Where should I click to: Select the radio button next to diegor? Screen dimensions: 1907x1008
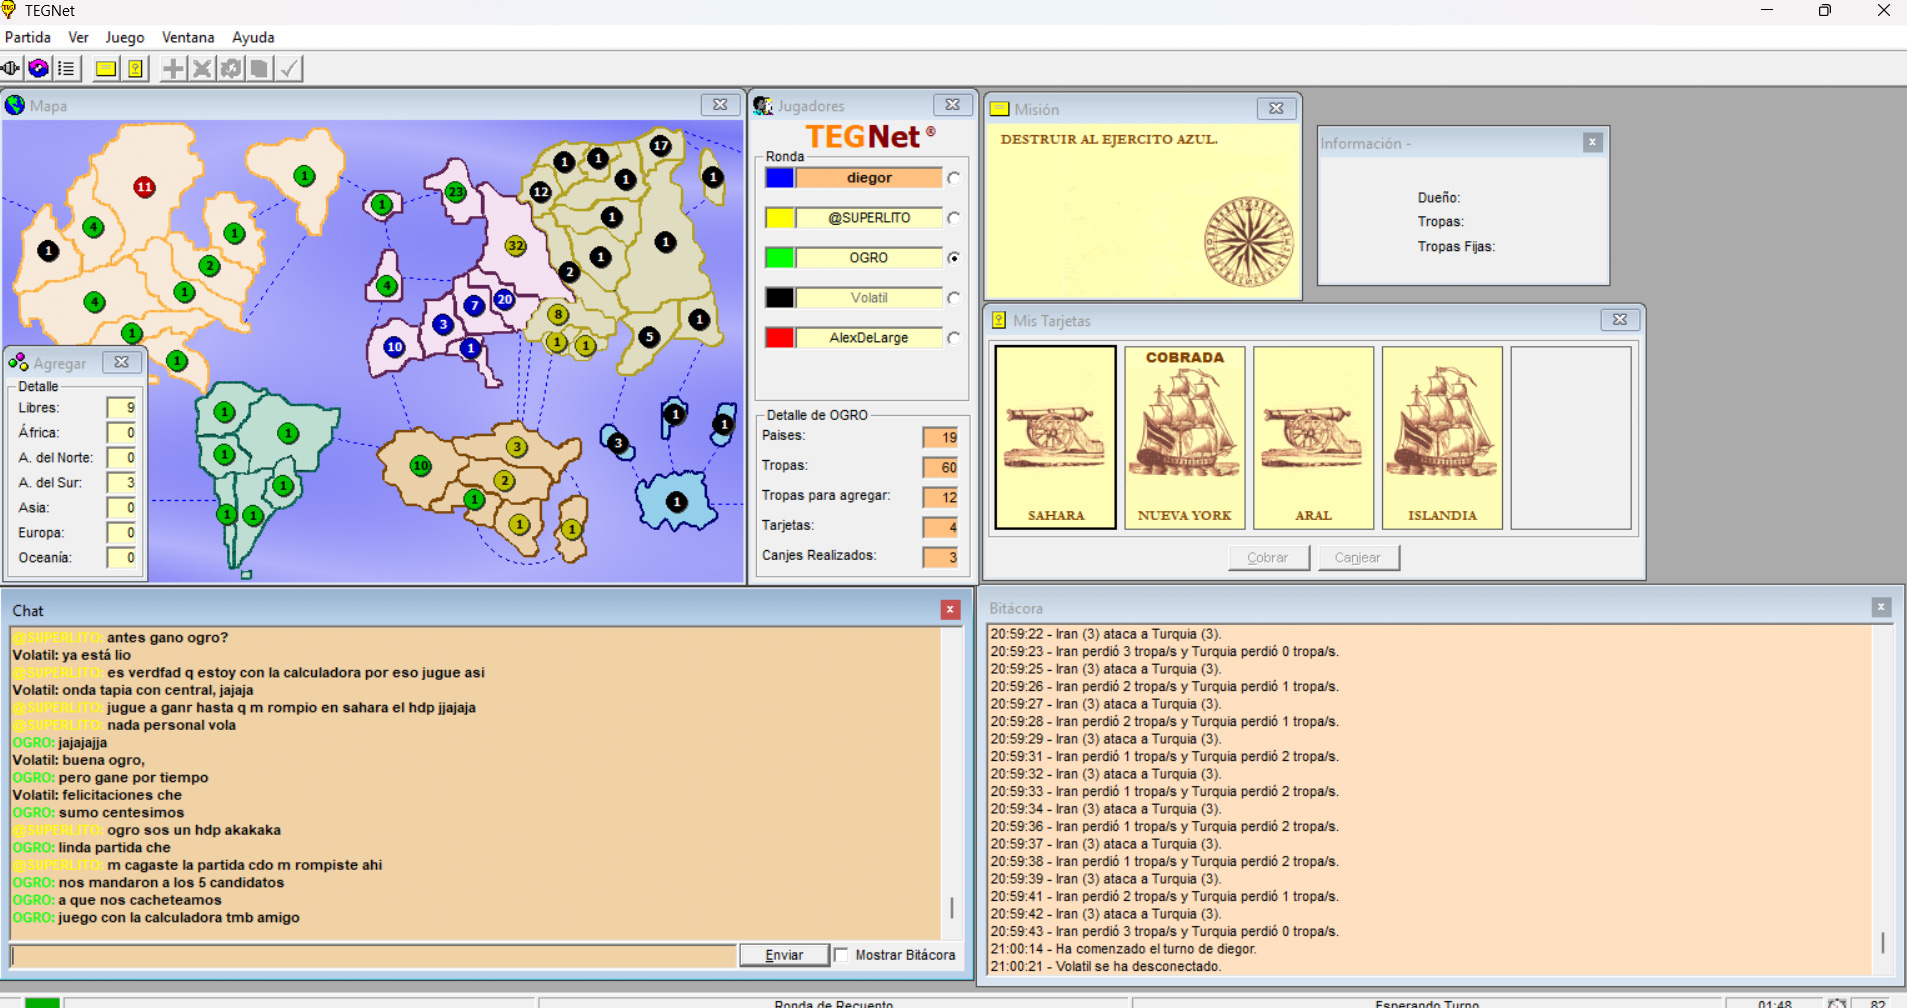click(954, 178)
